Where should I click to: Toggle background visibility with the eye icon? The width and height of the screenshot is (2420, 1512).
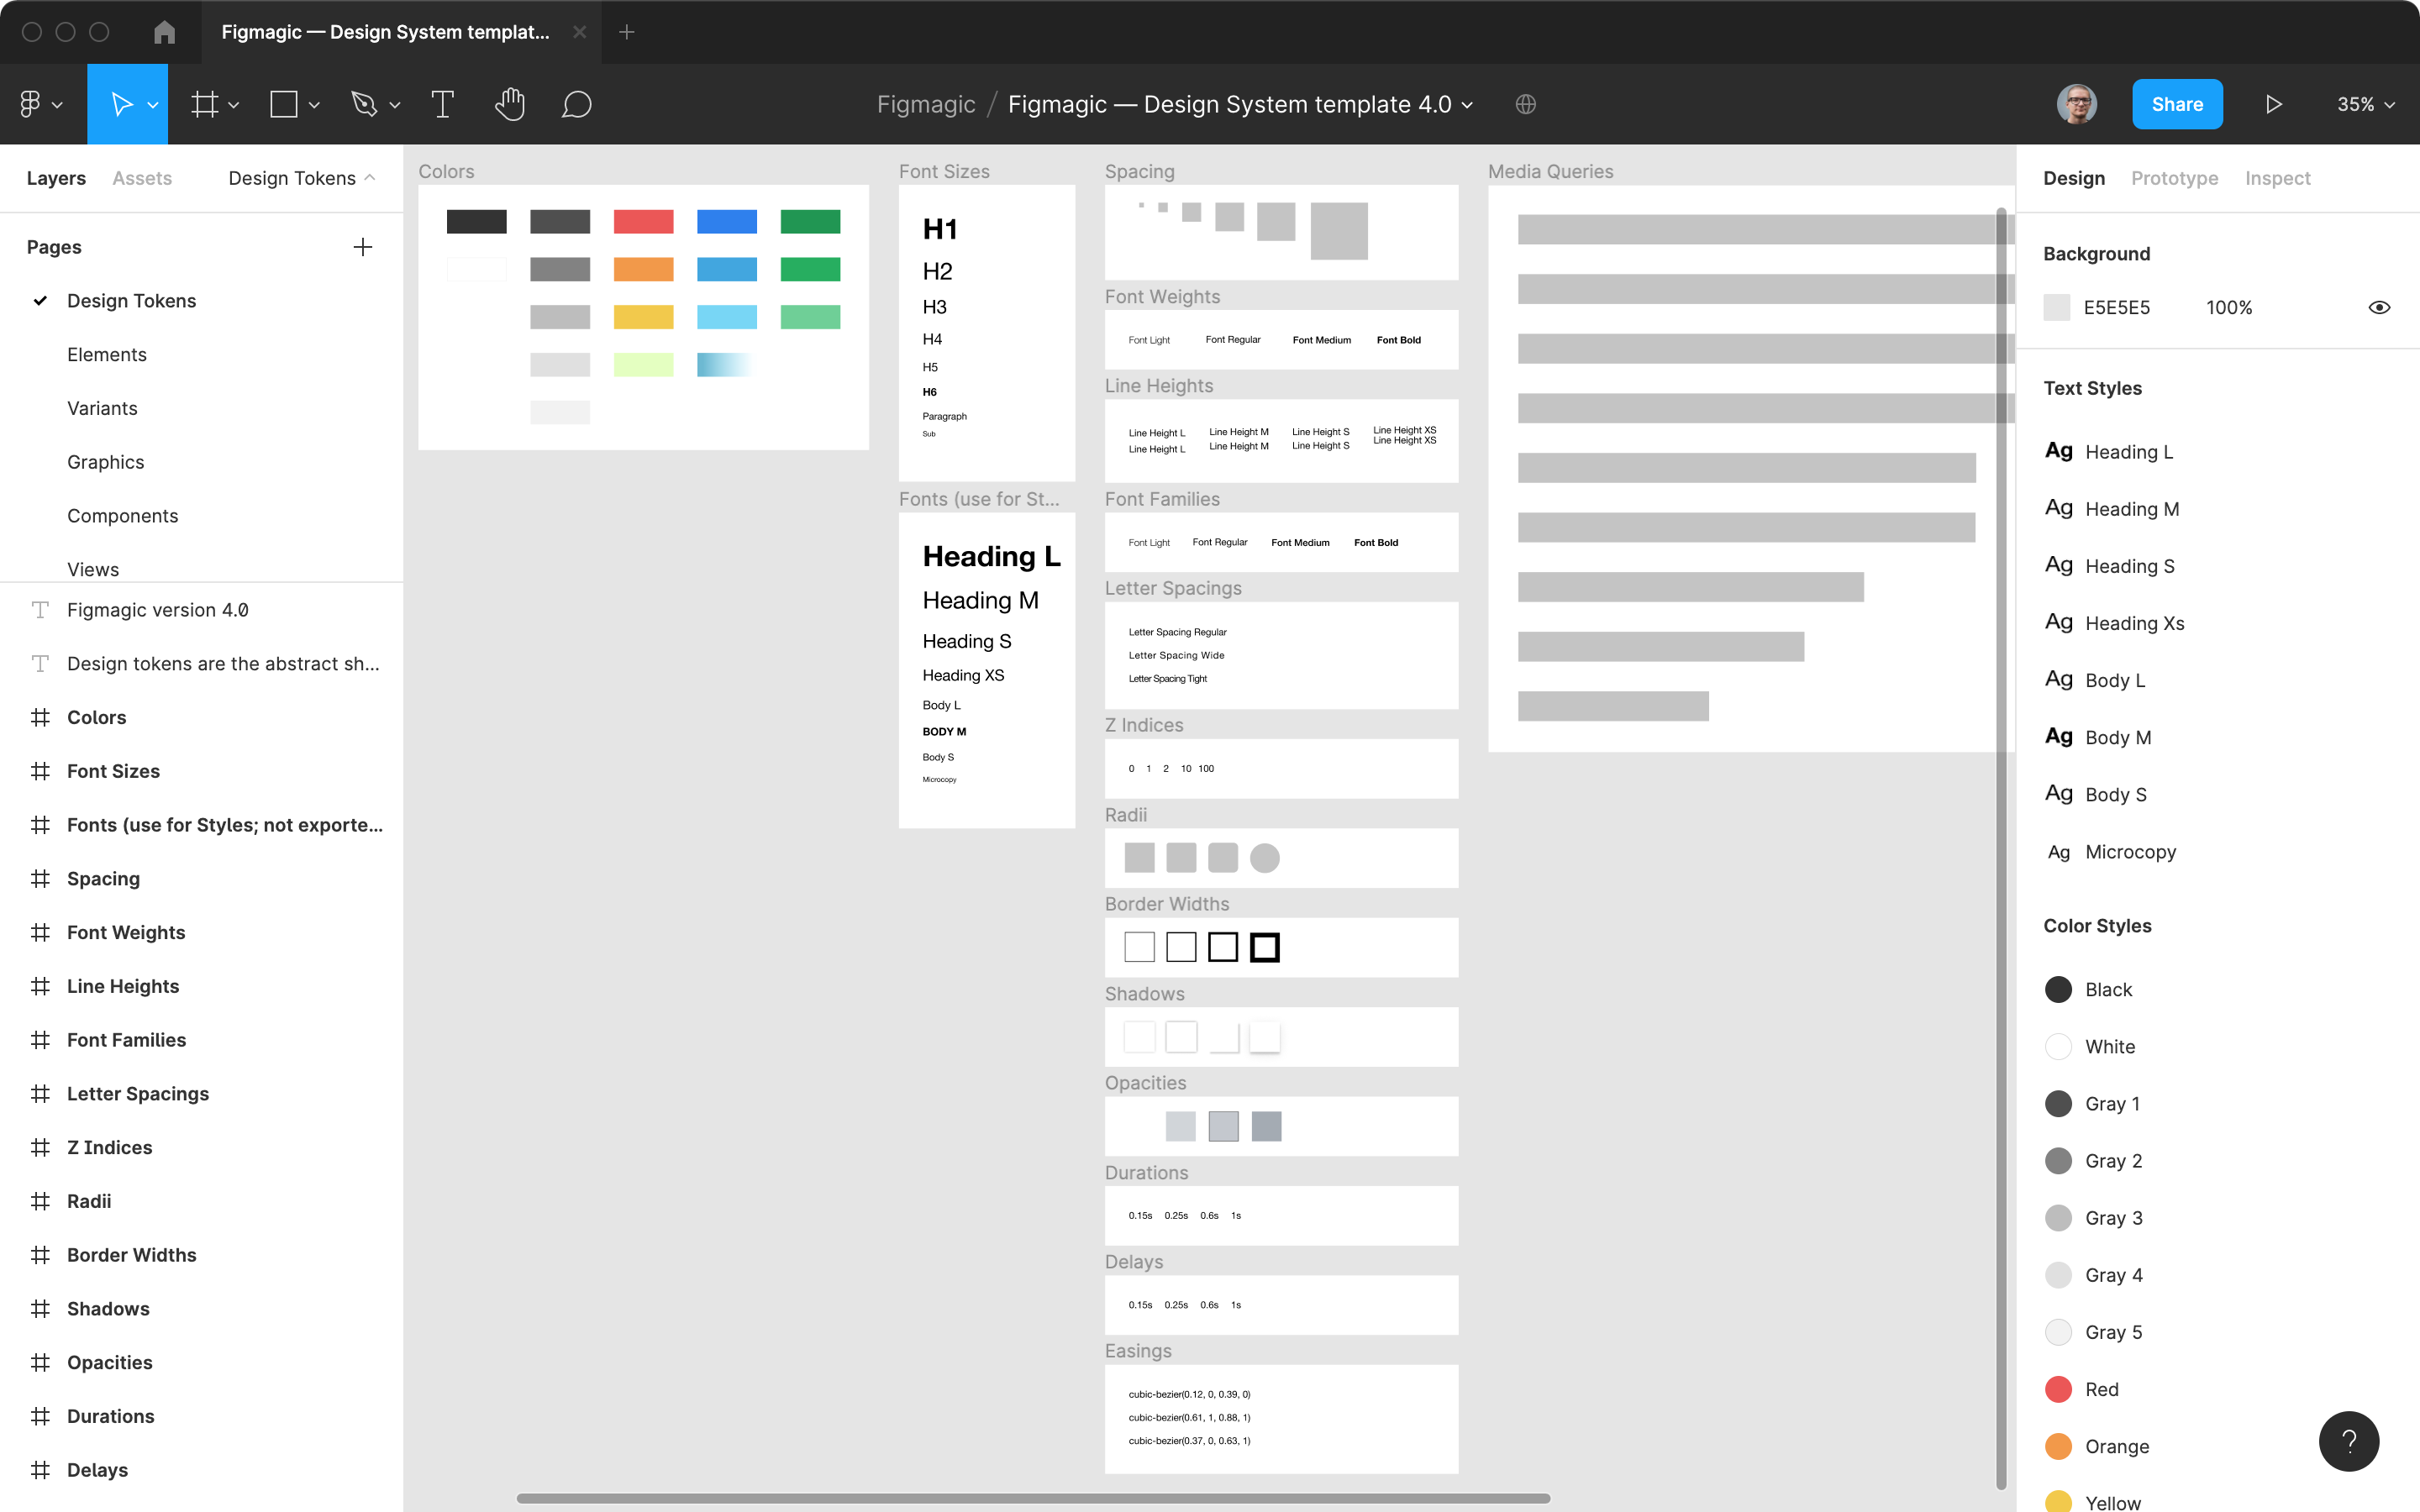[x=2380, y=307]
